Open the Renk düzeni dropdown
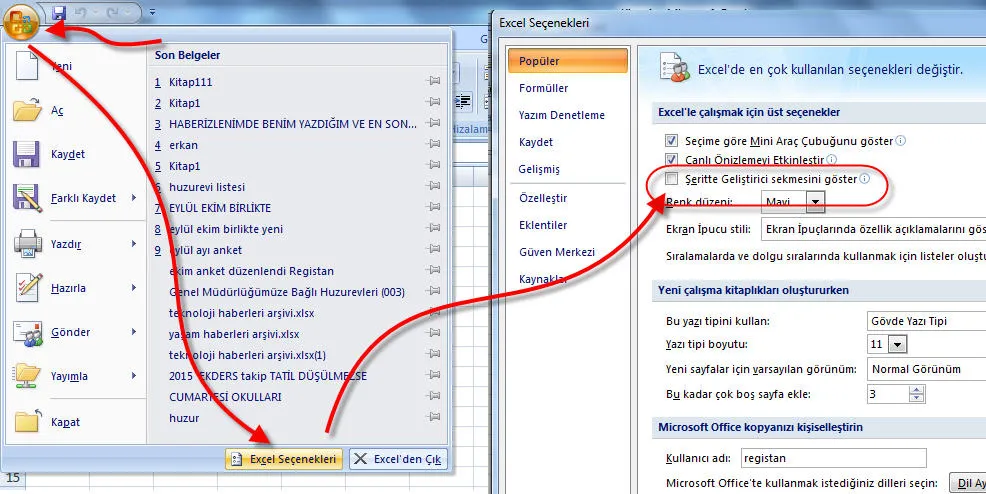The width and height of the screenshot is (986, 494). (x=816, y=202)
